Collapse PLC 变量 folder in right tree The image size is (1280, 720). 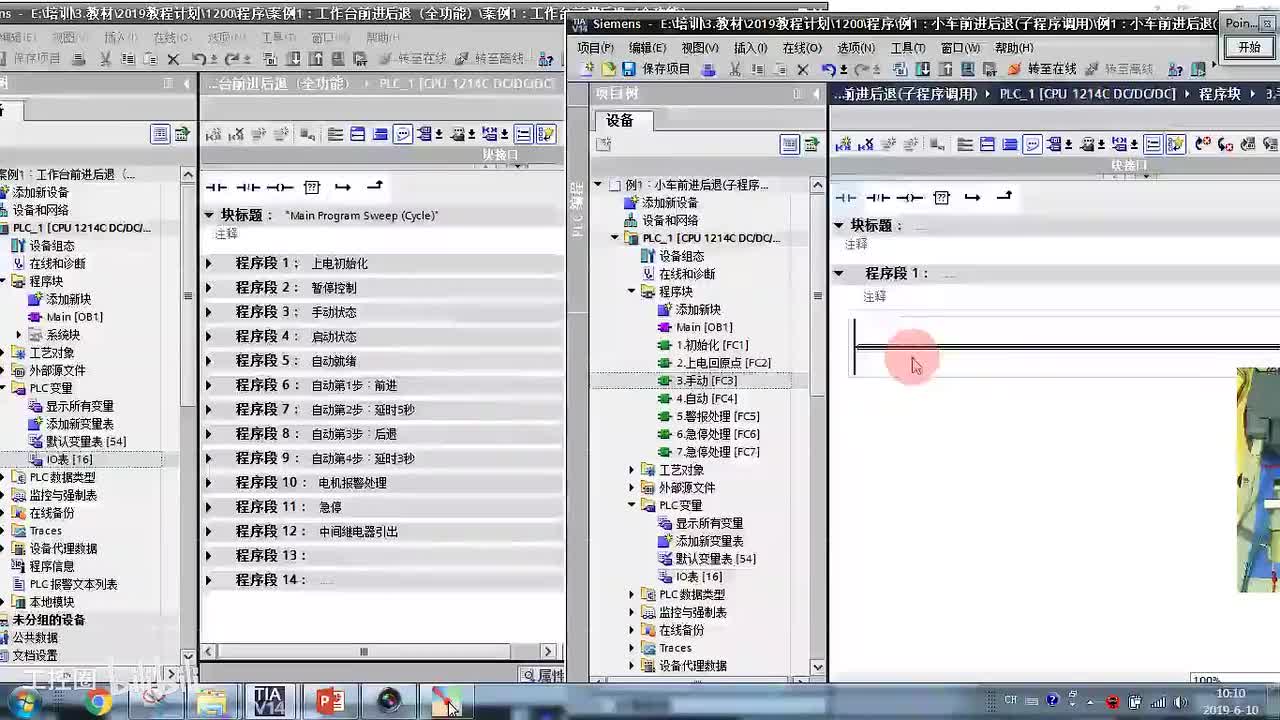[x=632, y=505]
